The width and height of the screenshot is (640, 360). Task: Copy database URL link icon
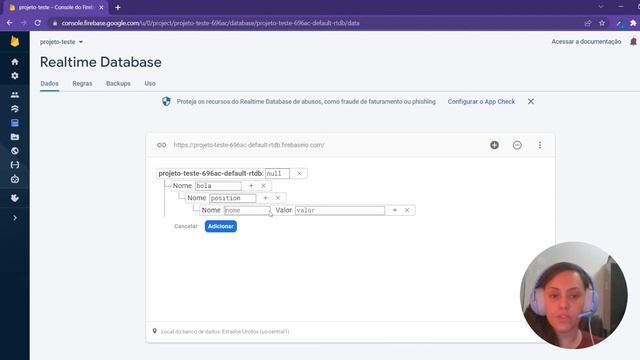point(162,145)
